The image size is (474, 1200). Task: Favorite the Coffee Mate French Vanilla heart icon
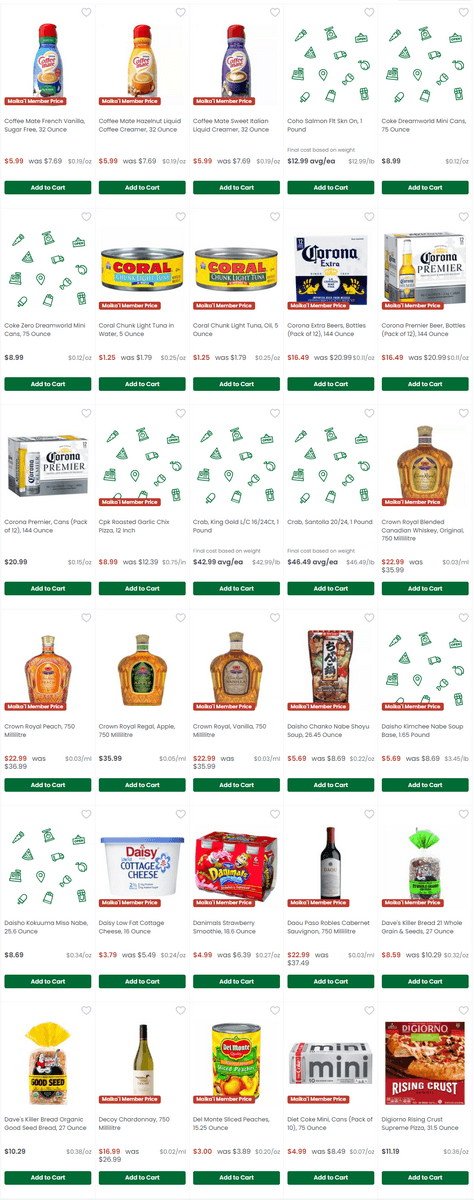pyautogui.click(x=86, y=13)
